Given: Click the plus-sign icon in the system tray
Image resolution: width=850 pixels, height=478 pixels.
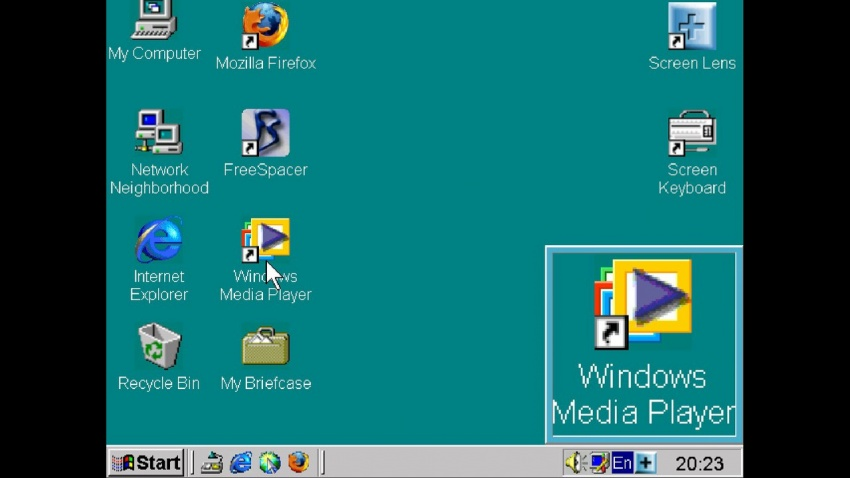Looking at the screenshot, I should 646,462.
